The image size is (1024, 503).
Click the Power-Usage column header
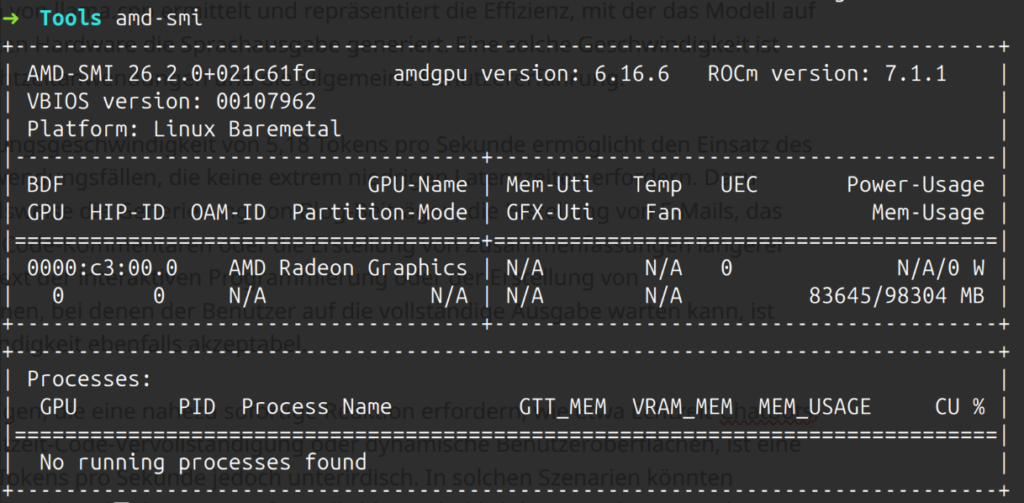pyautogui.click(x=915, y=185)
